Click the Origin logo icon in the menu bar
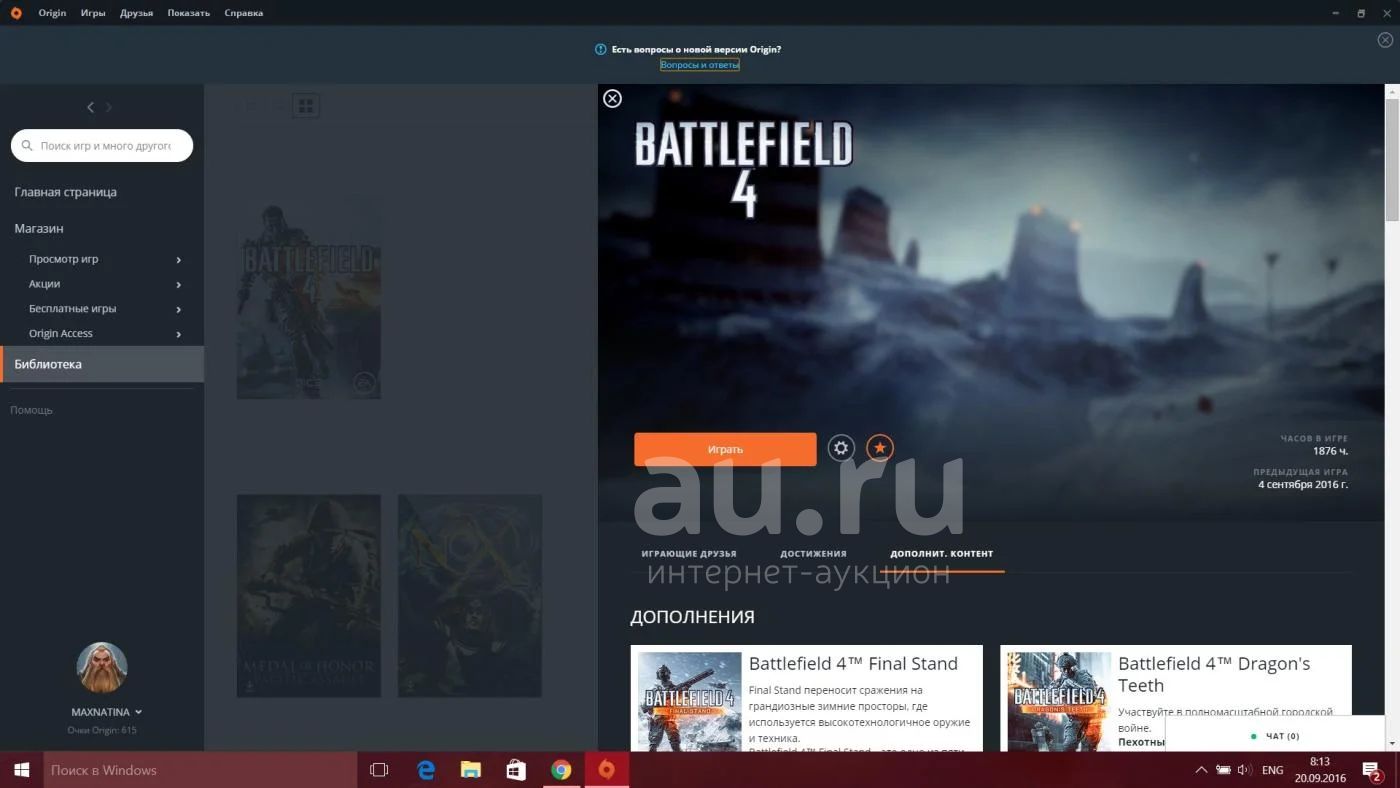Screen dimensions: 1400x788 [16, 13]
